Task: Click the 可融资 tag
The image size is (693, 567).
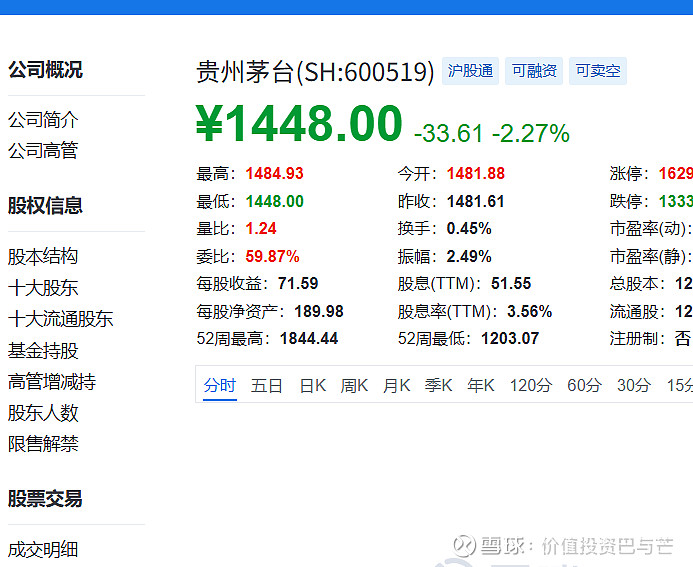Action: 534,71
